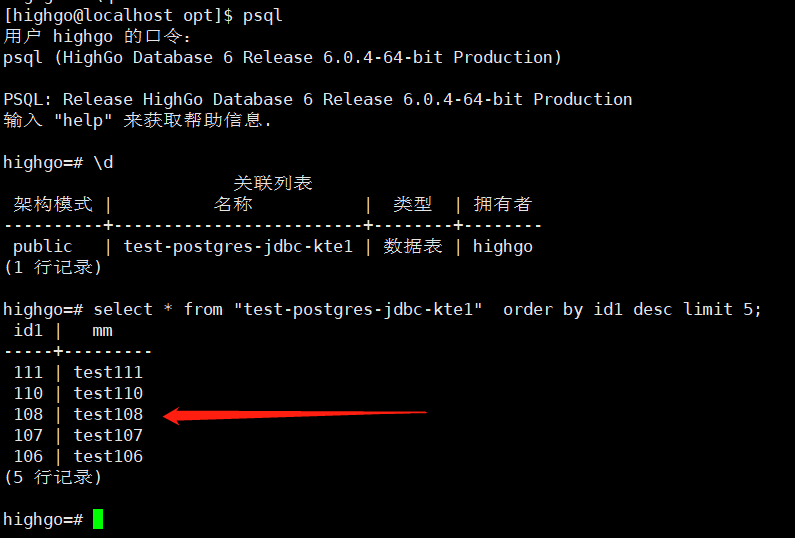Click the \d command text
795x538 pixels.
point(103,162)
